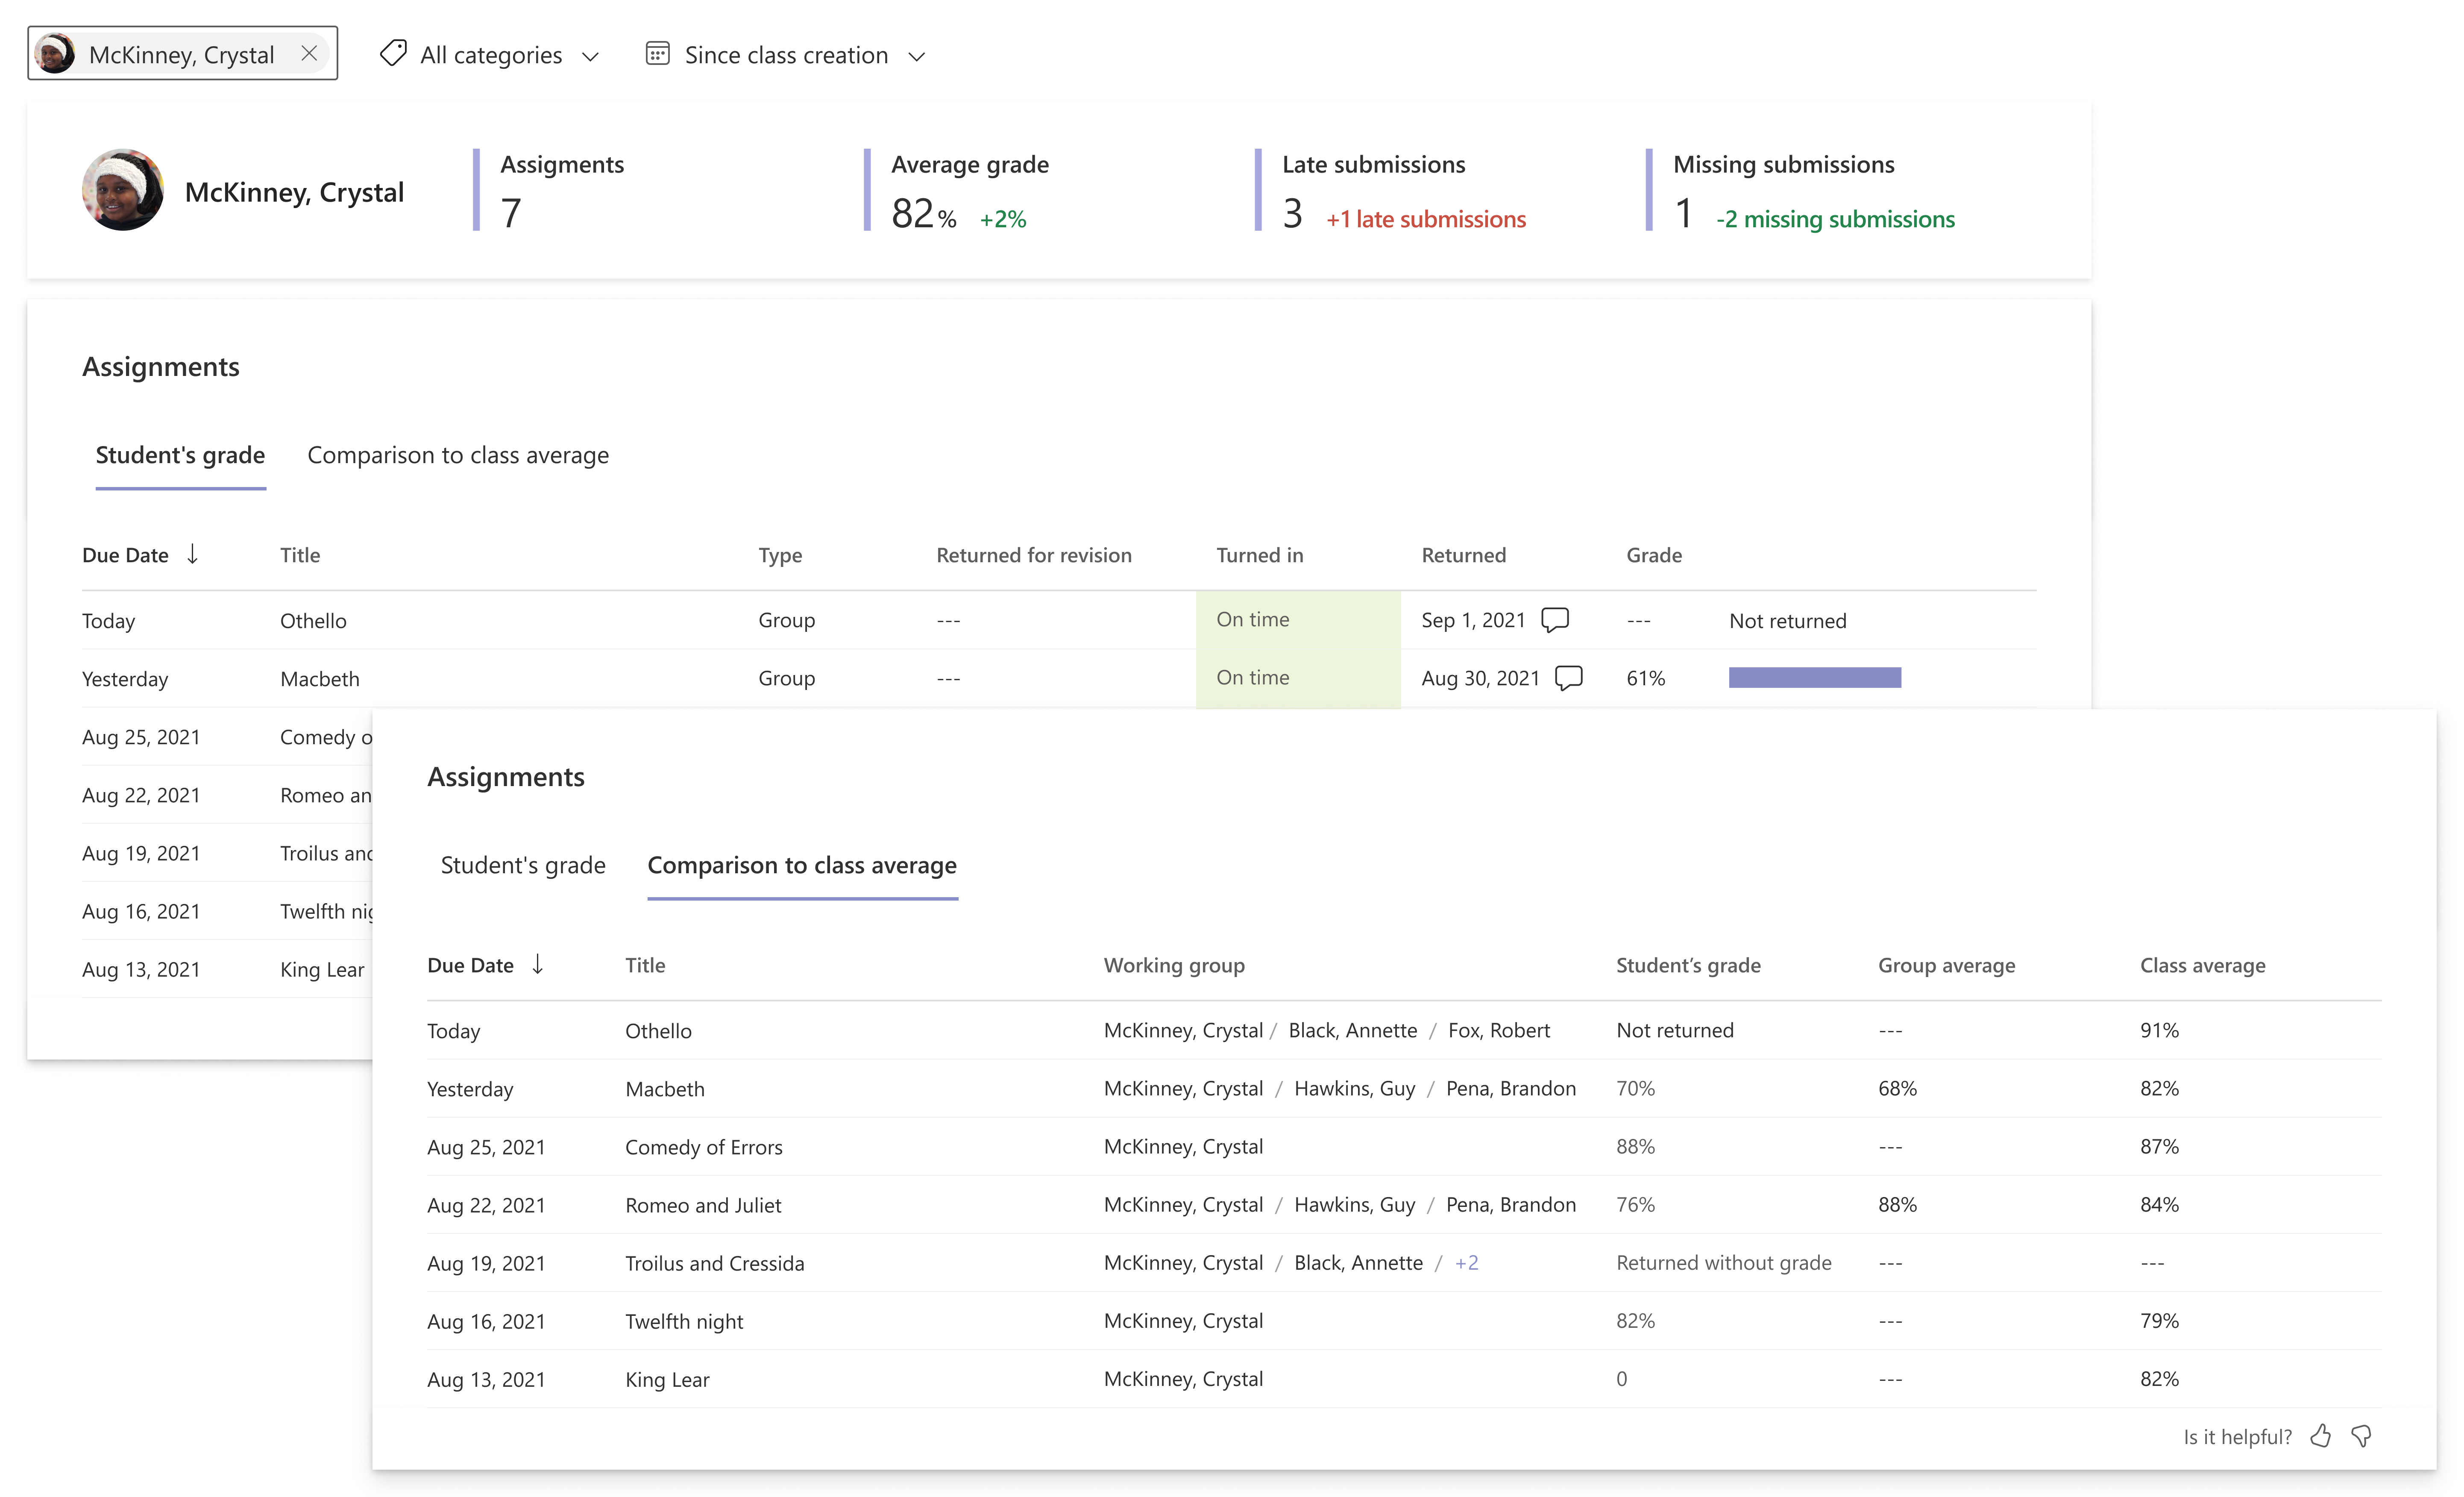Click 91% class average for Othello
The image size is (2464, 1497).
click(2159, 1030)
